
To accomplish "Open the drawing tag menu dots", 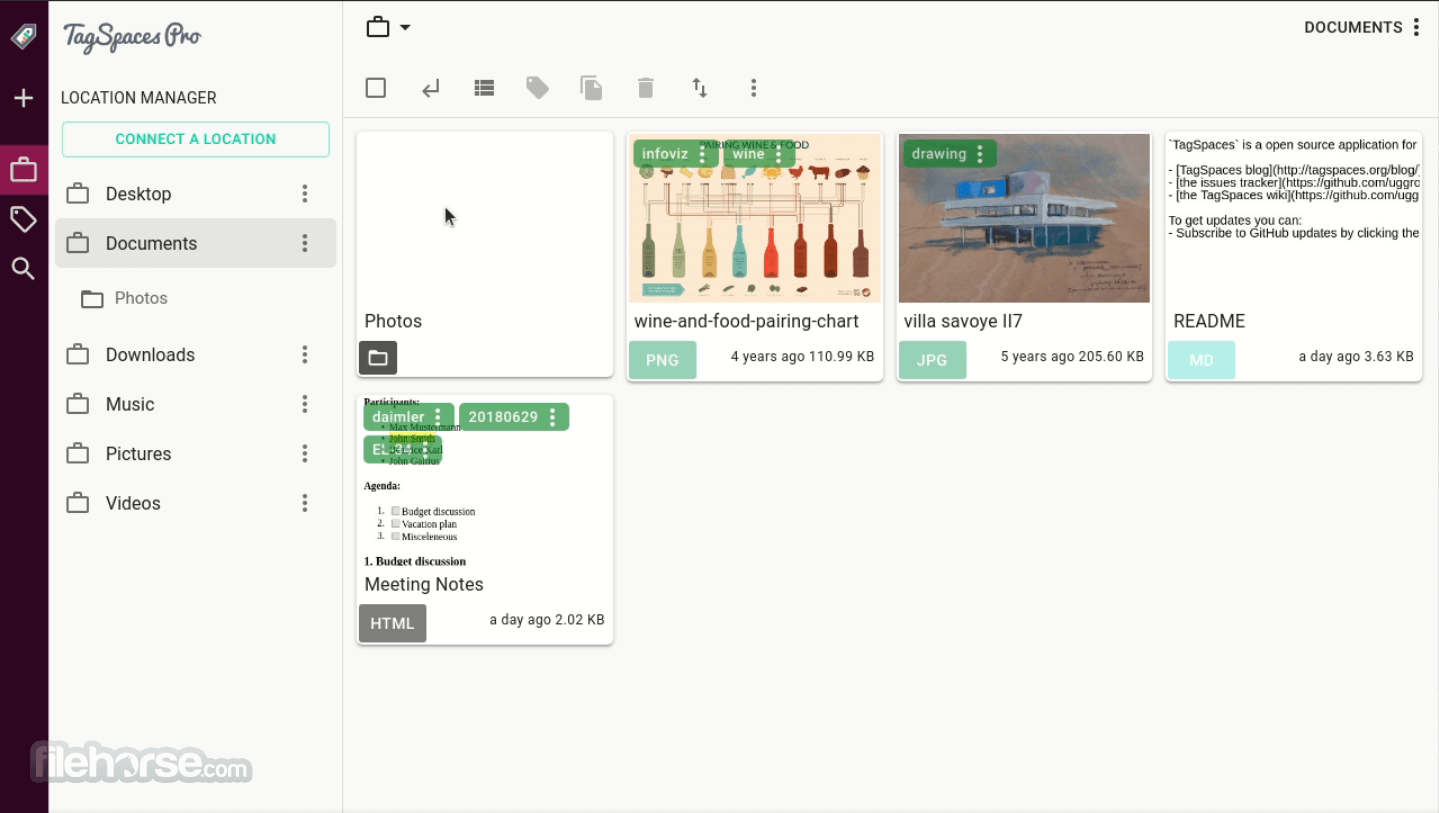I will [x=980, y=154].
